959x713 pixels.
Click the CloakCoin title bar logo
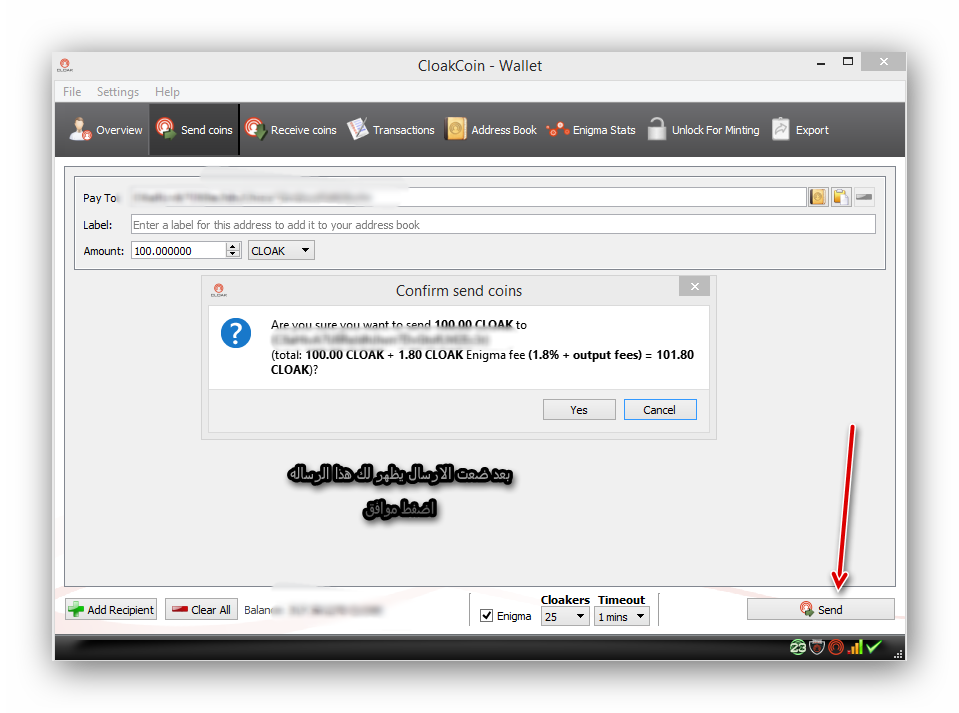click(x=65, y=65)
